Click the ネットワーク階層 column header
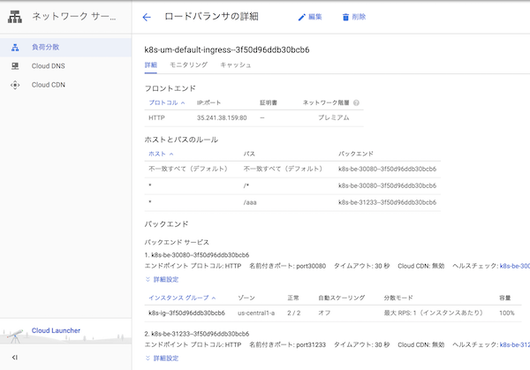 326,103
